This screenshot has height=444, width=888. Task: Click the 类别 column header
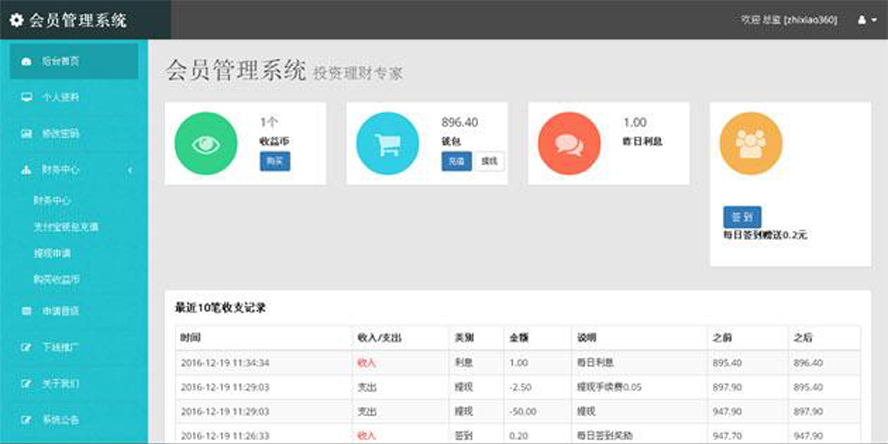(x=464, y=338)
